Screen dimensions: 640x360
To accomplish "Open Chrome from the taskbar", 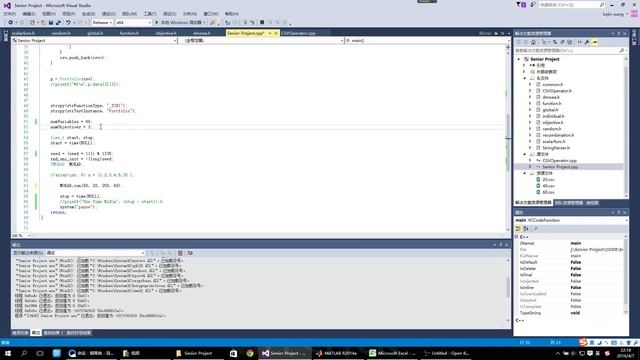I will point(250,353).
